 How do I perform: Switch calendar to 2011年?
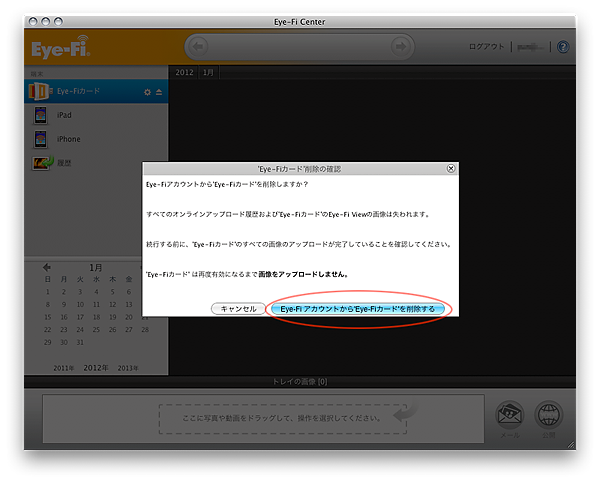click(64, 368)
